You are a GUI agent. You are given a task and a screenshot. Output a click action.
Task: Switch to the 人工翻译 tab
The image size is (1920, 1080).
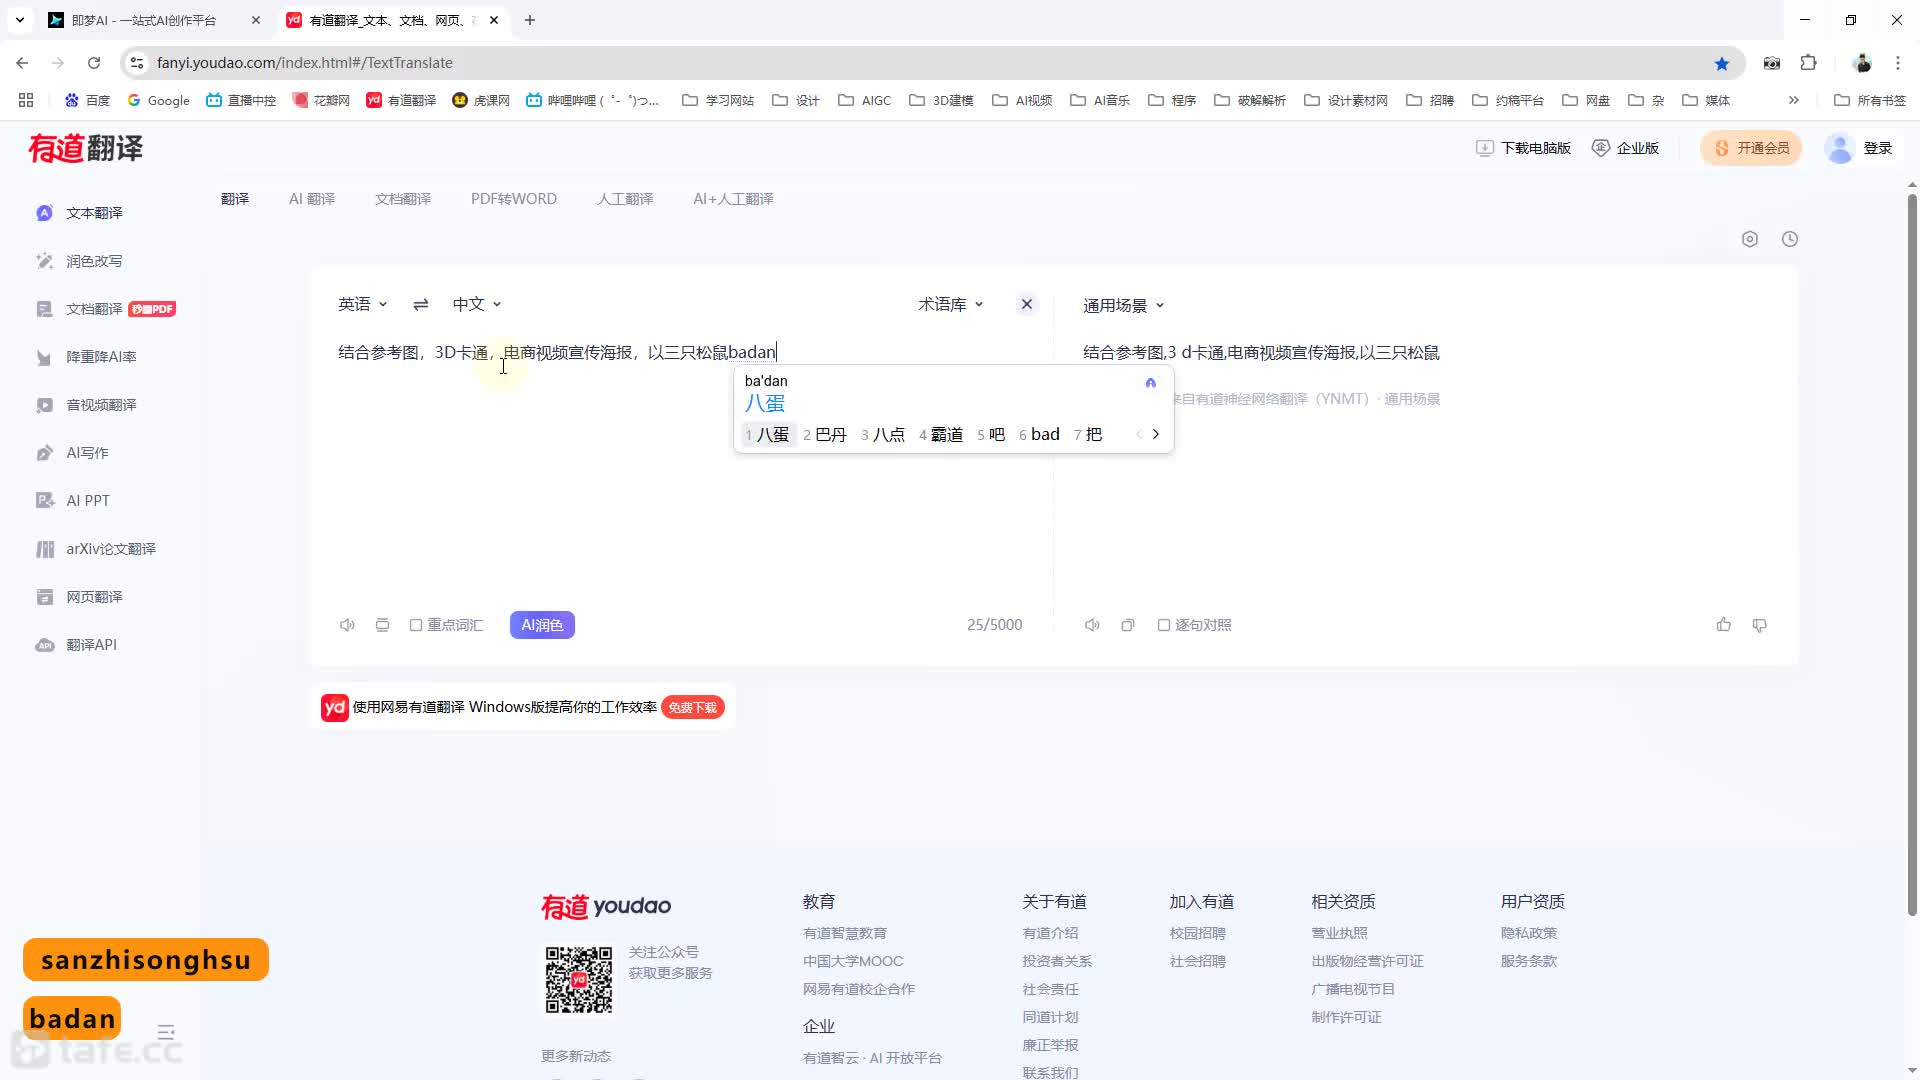[x=625, y=199]
